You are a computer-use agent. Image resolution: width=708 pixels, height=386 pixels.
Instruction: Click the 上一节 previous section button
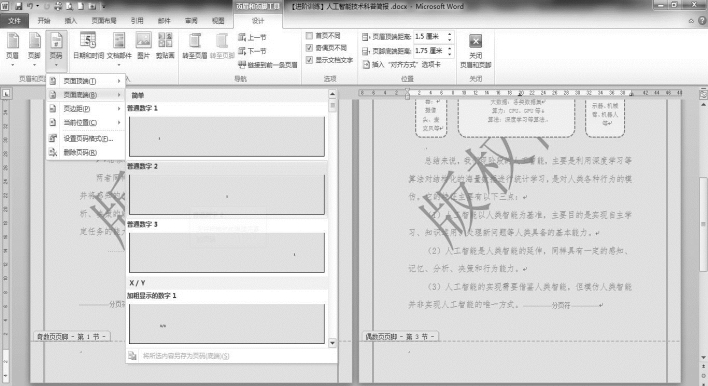pos(252,37)
